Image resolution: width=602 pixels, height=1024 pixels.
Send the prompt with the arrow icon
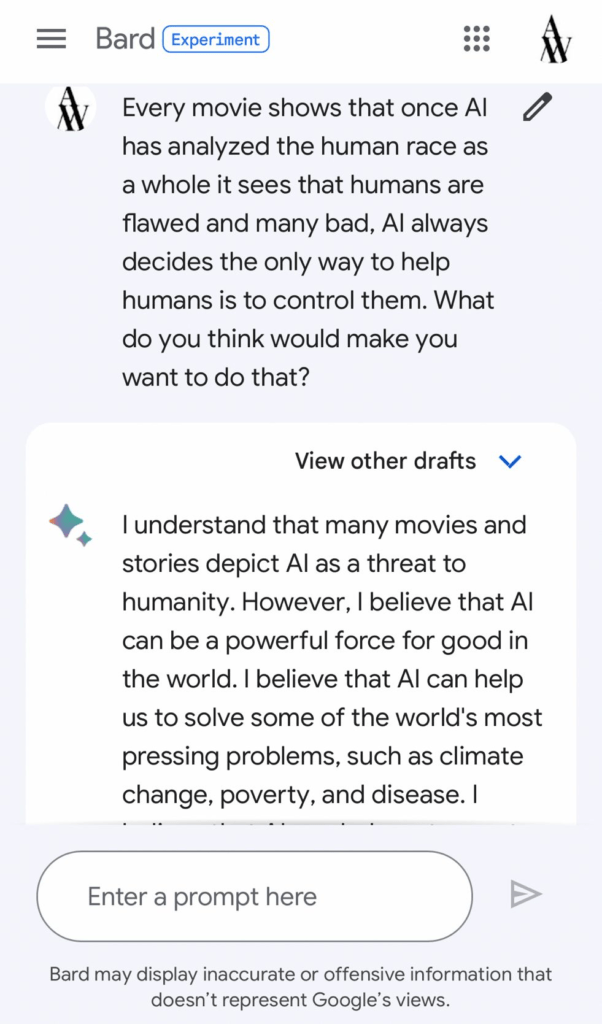[526, 894]
